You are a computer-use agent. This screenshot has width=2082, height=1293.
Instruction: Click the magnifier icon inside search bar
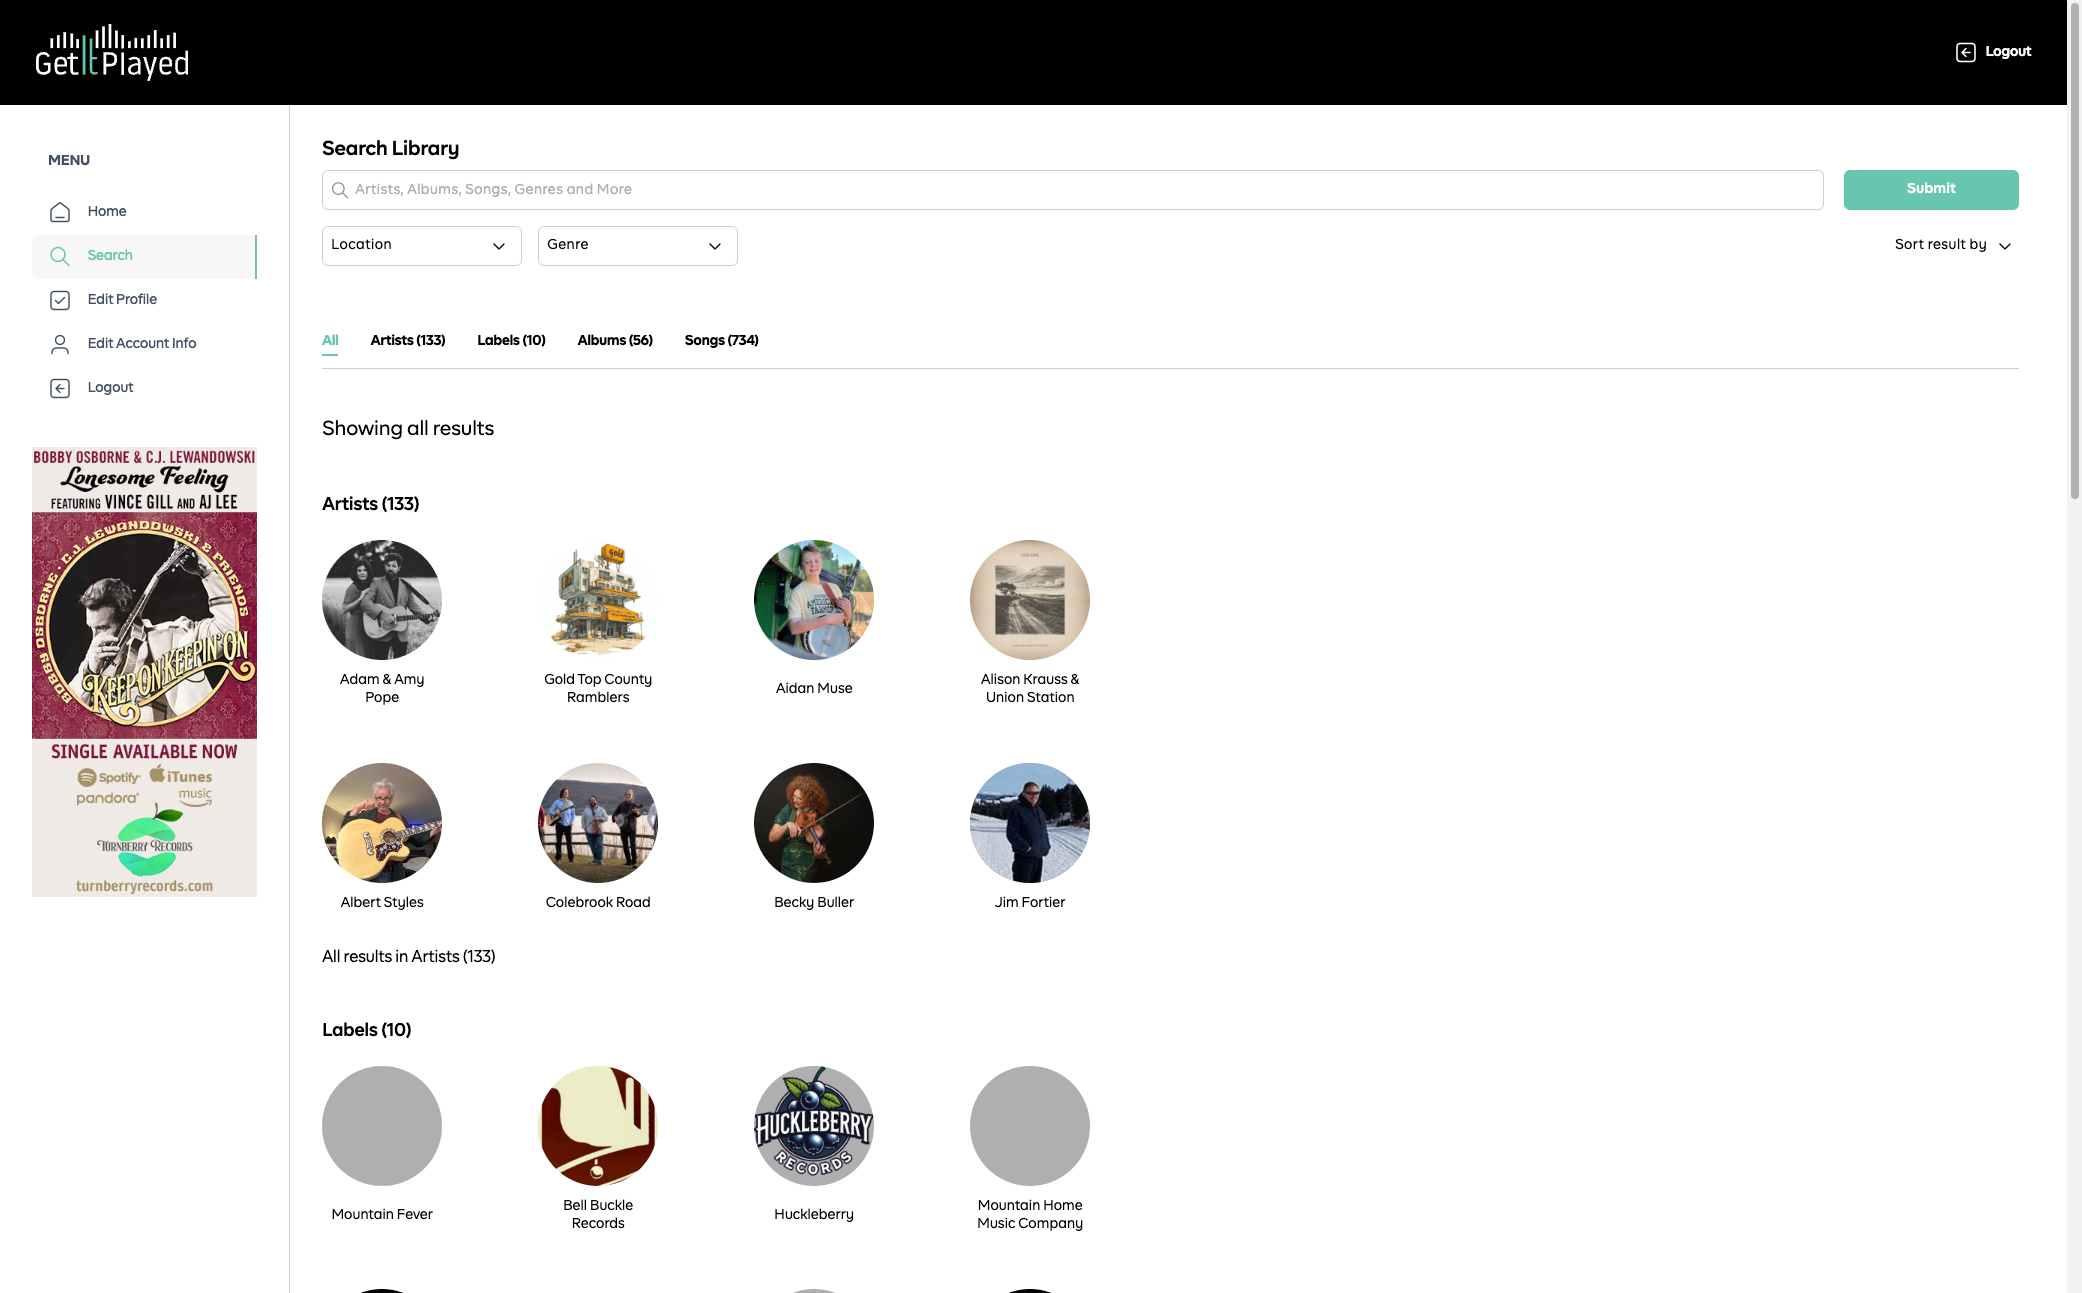pos(340,190)
